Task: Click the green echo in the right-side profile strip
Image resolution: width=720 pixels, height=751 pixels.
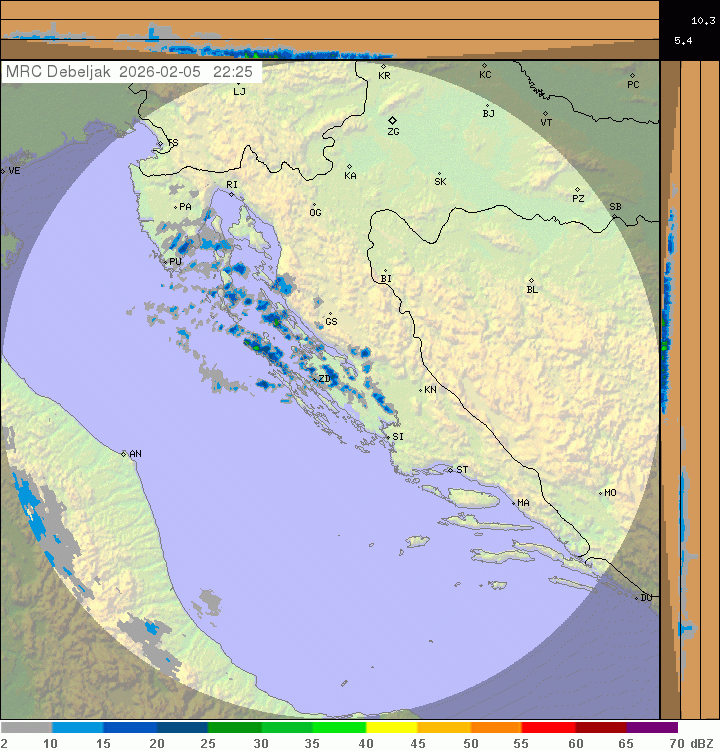Action: click(x=663, y=345)
